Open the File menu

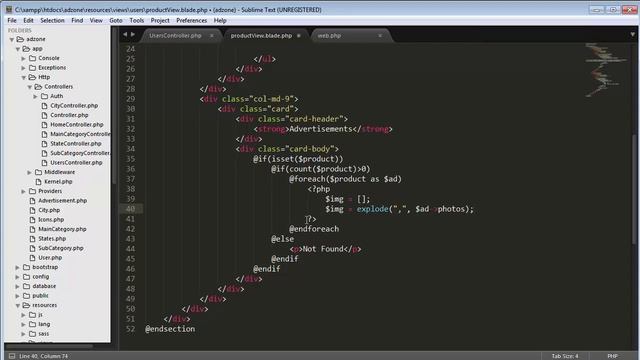click(x=12, y=20)
